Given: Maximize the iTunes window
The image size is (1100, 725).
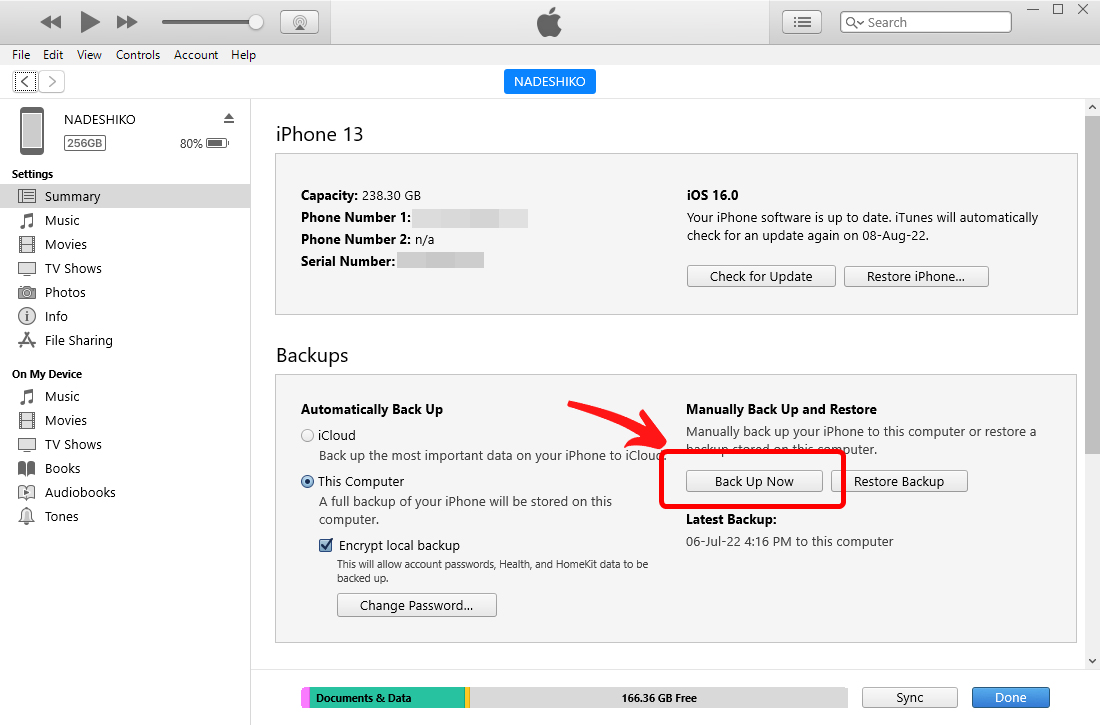Looking at the screenshot, I should click(x=1058, y=9).
